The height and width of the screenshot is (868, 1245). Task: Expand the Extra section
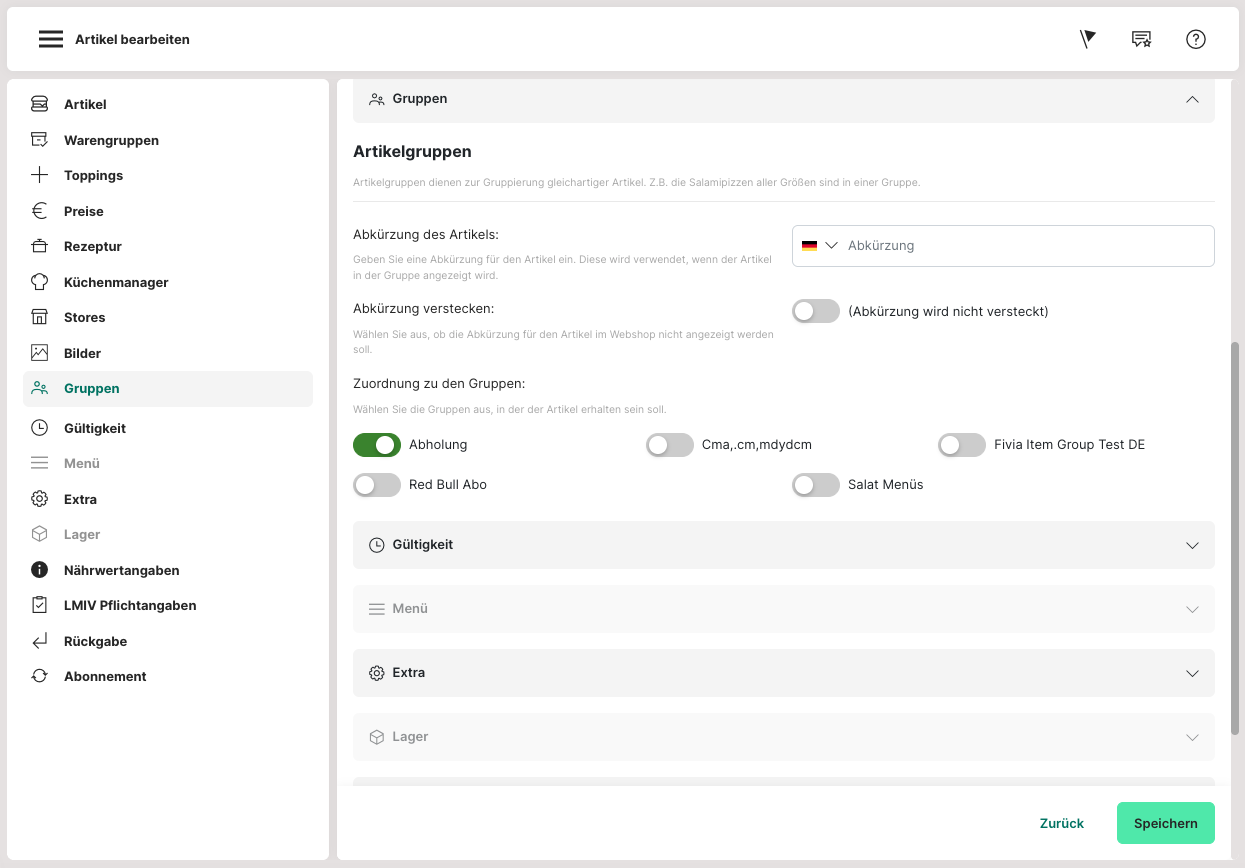(x=1191, y=673)
